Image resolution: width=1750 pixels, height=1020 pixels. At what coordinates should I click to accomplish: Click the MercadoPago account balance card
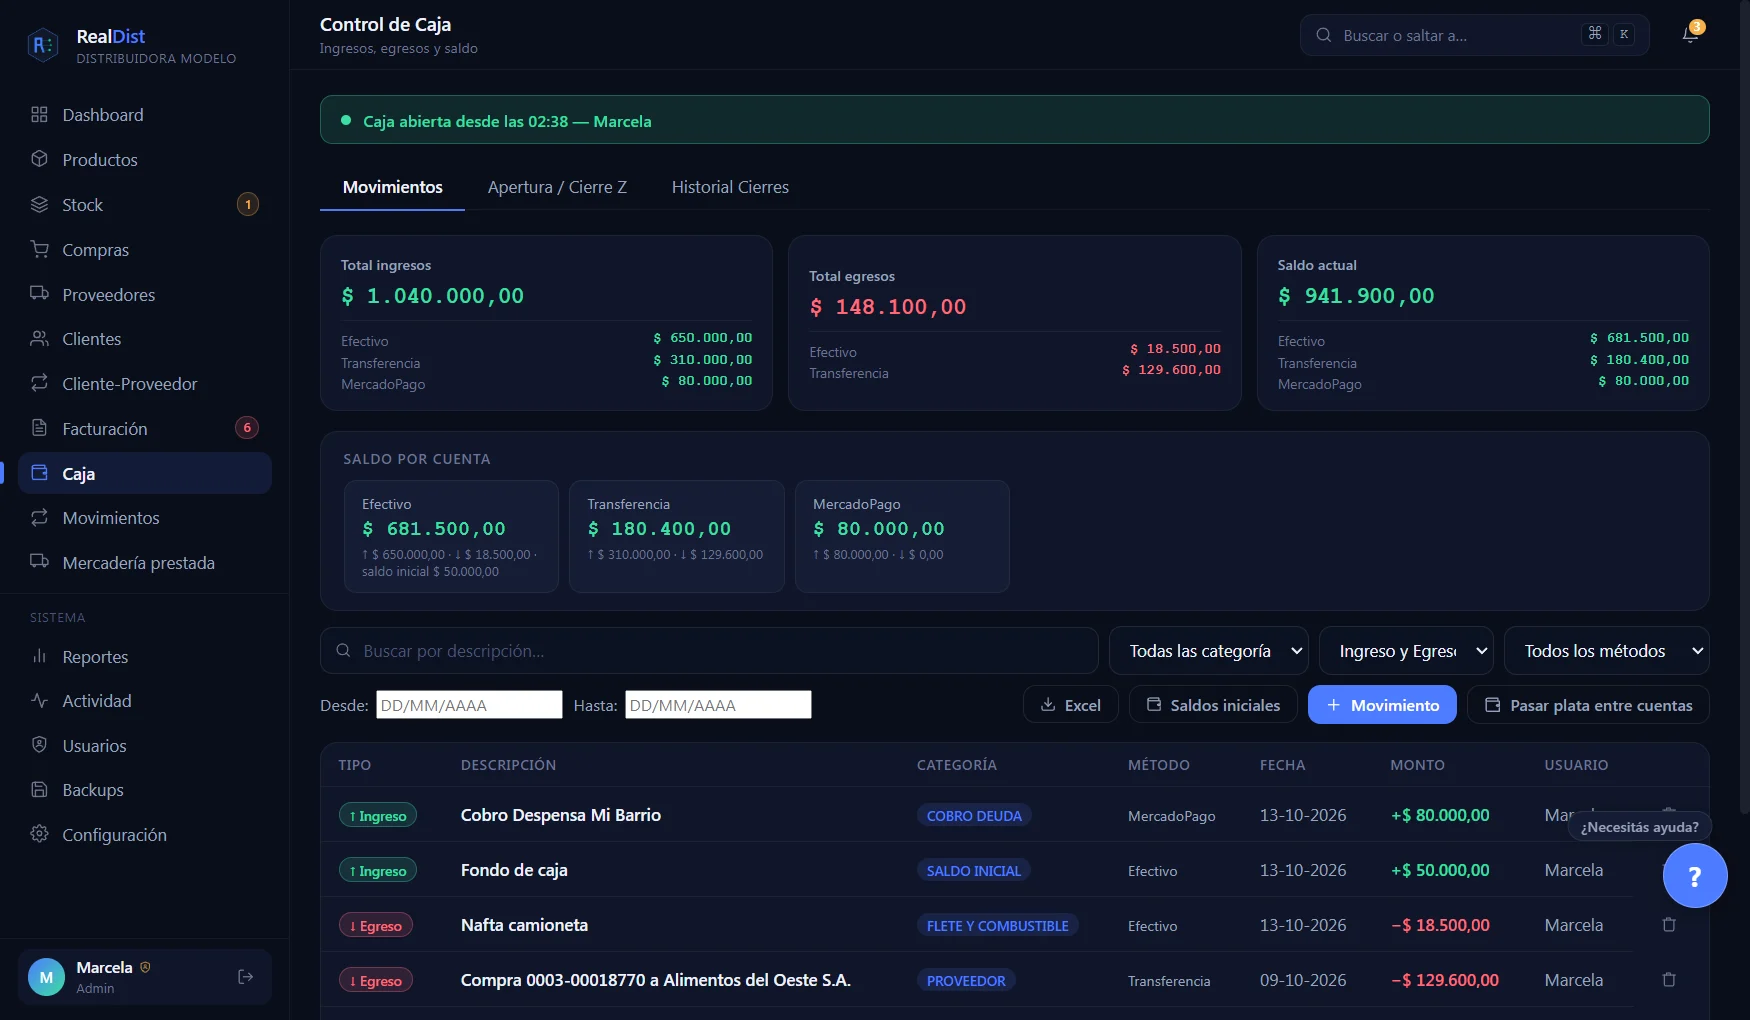pos(902,537)
